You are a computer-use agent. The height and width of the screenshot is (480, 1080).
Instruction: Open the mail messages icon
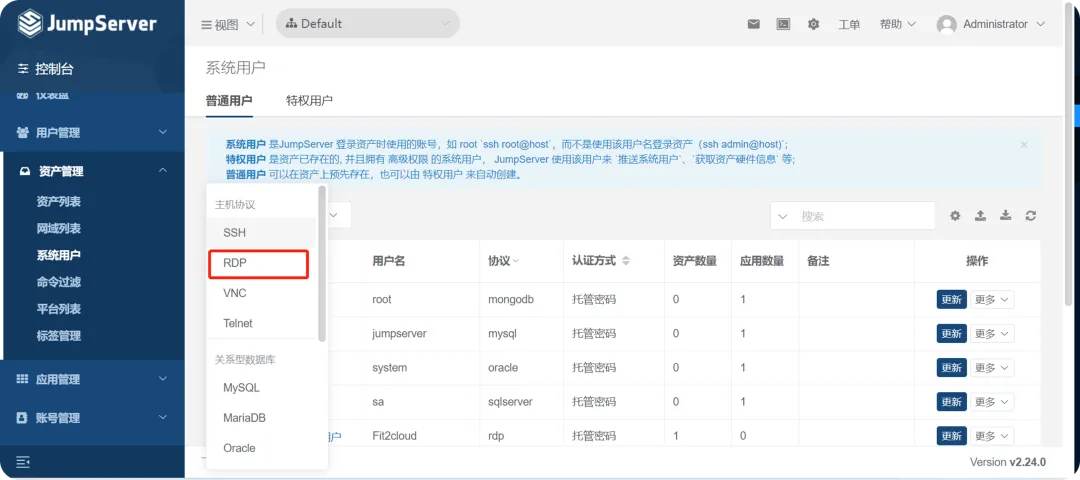pyautogui.click(x=754, y=24)
